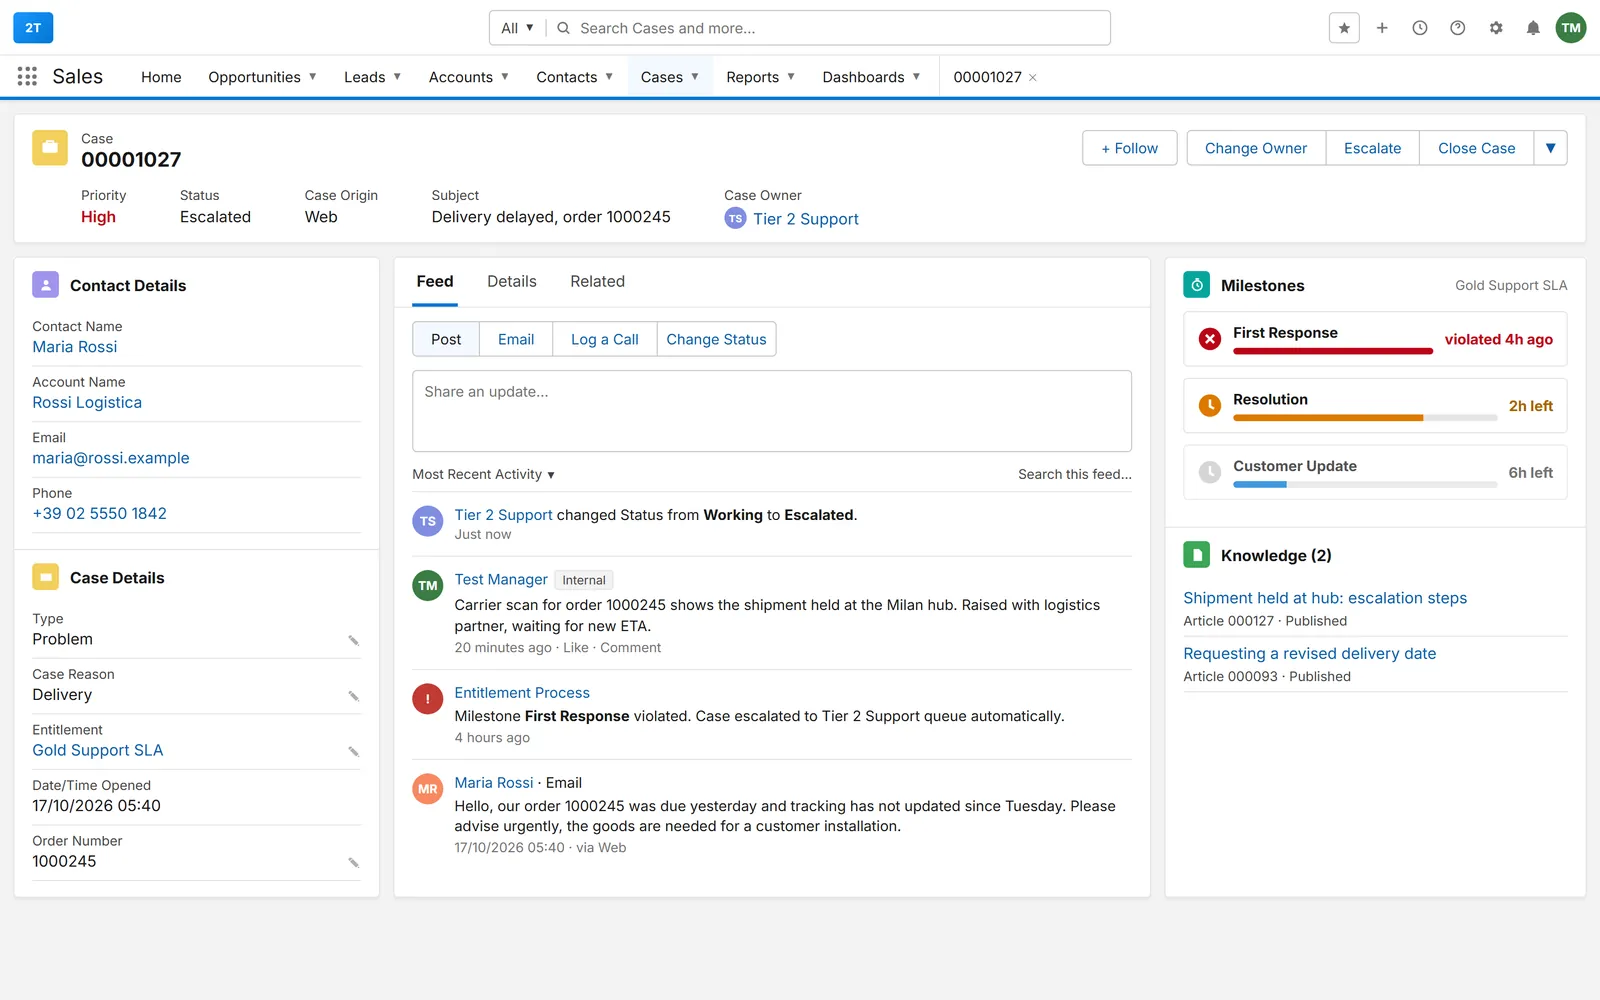1600x1000 pixels.
Task: Expand the Reports nav dropdown arrow
Action: 791,77
